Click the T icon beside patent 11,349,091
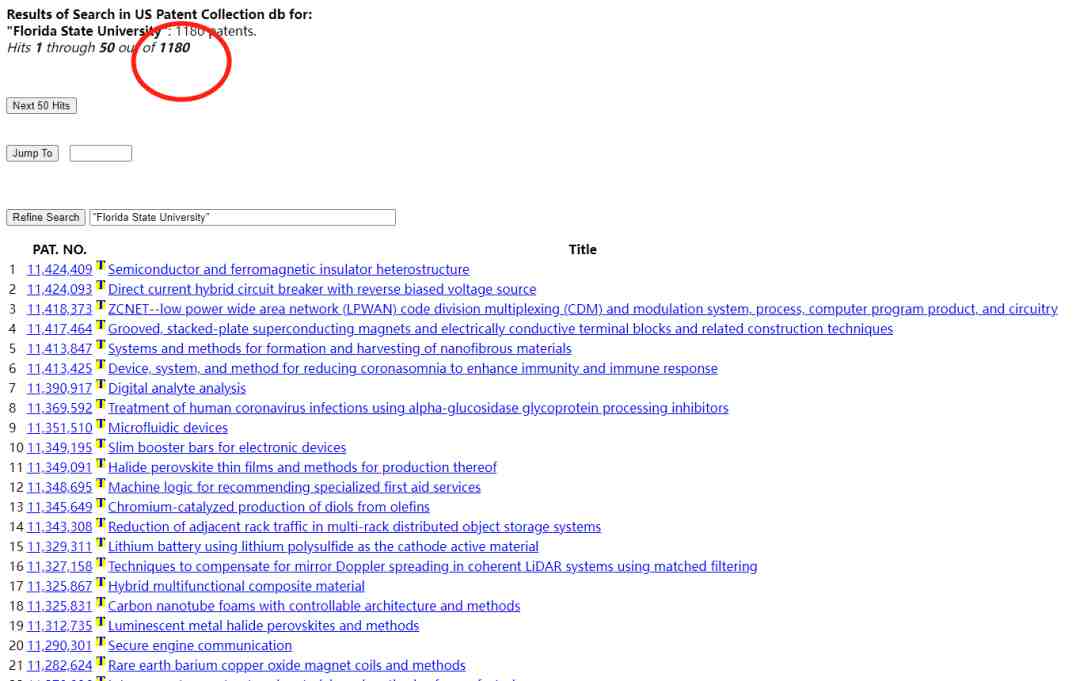 [x=101, y=464]
